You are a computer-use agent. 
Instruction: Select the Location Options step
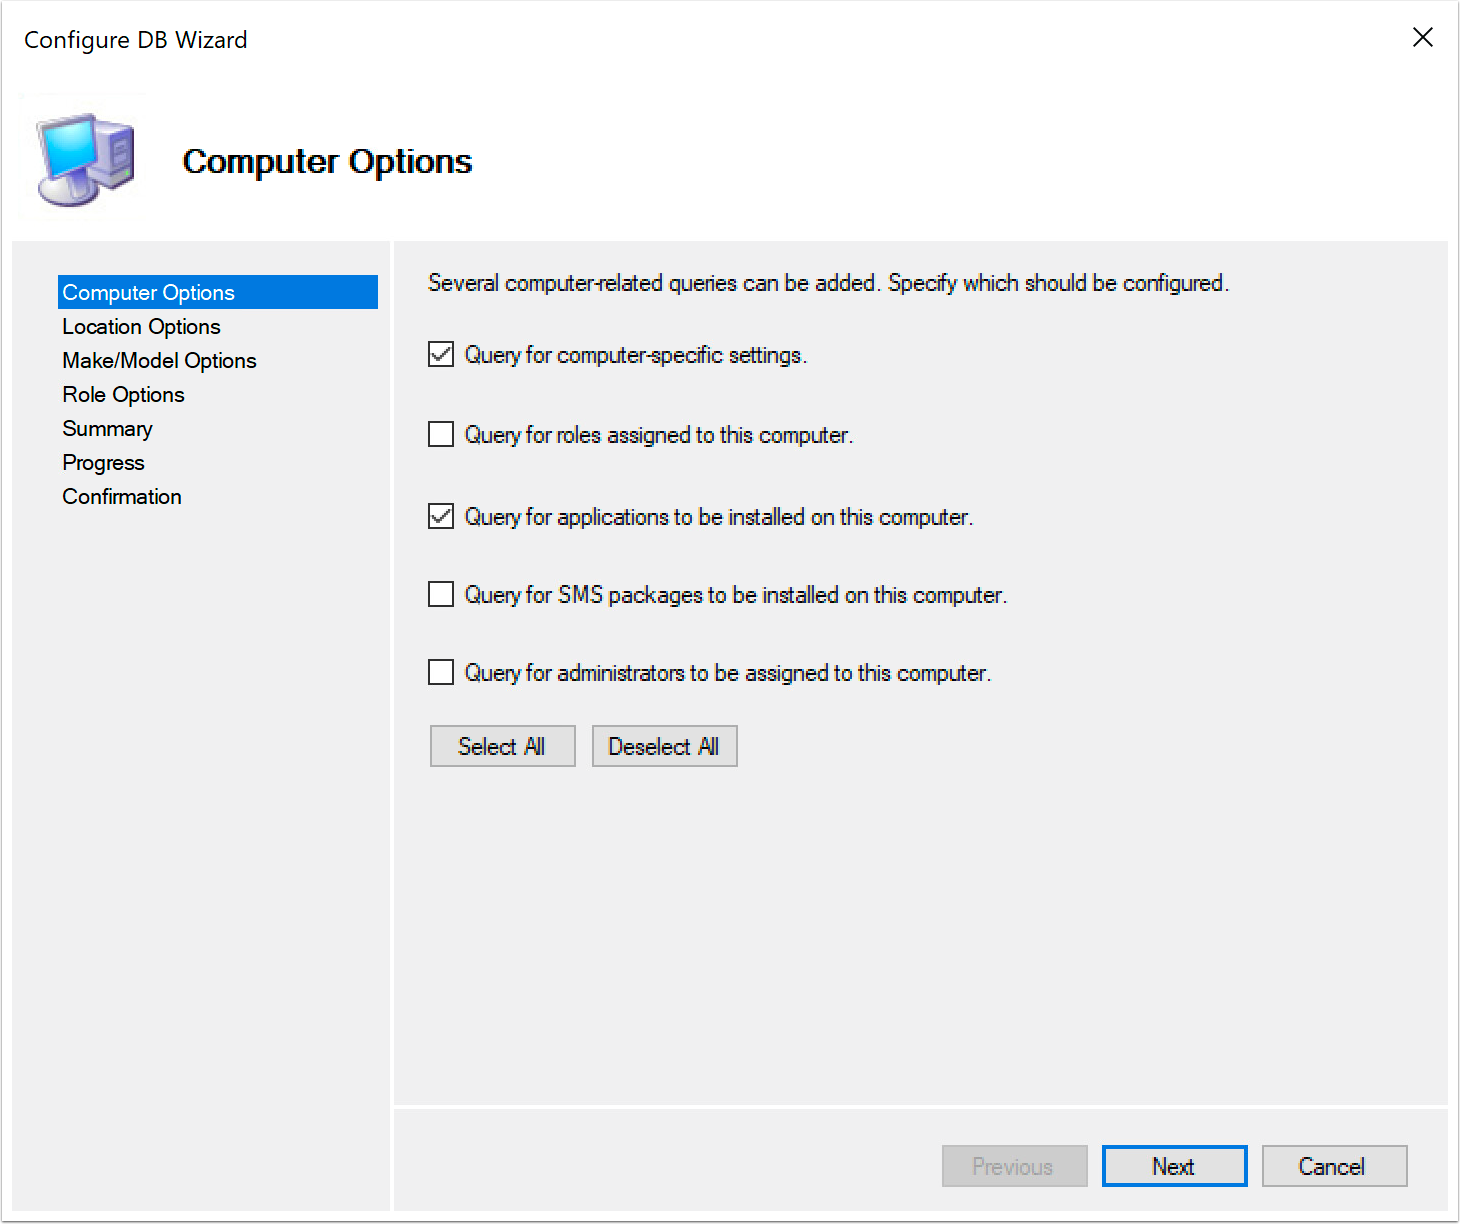[x=141, y=326]
